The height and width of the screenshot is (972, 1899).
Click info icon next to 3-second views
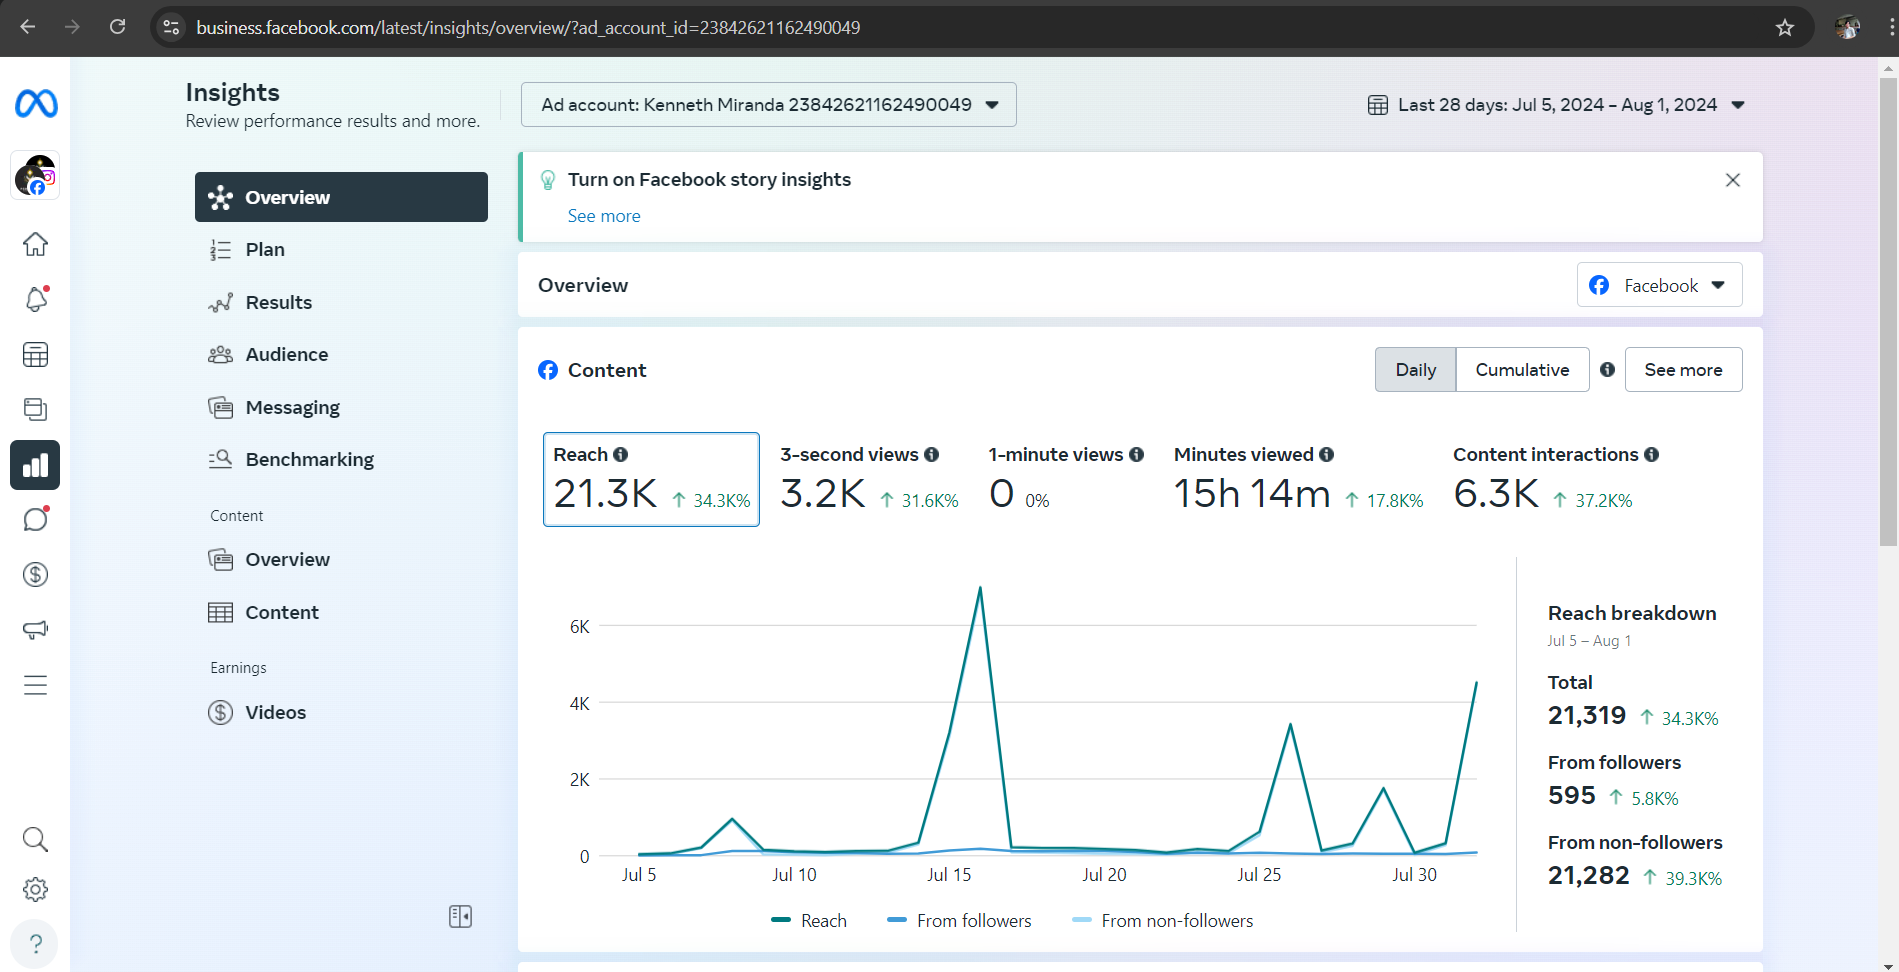click(x=931, y=454)
